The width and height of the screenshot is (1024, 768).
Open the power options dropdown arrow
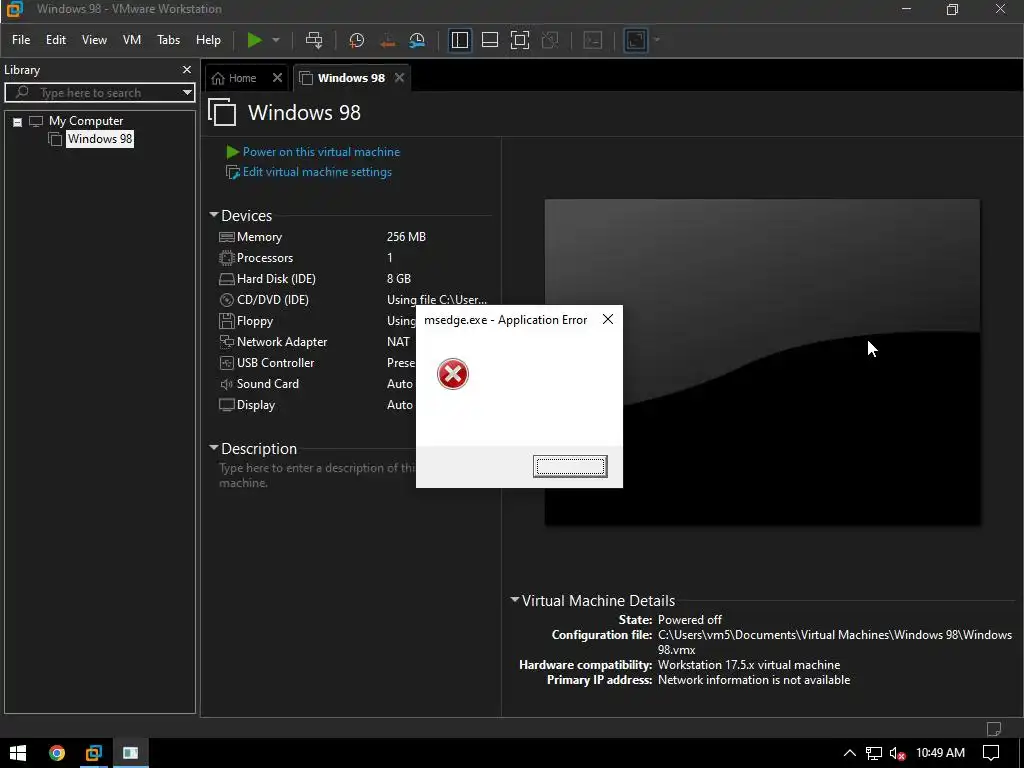(276, 40)
